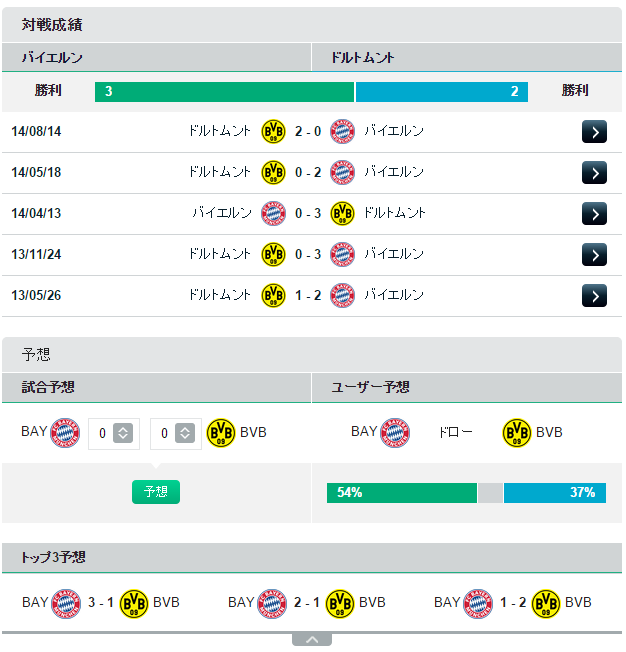Click Bayern crest in user prediction section
This screenshot has height=652, width=626.
396,434
